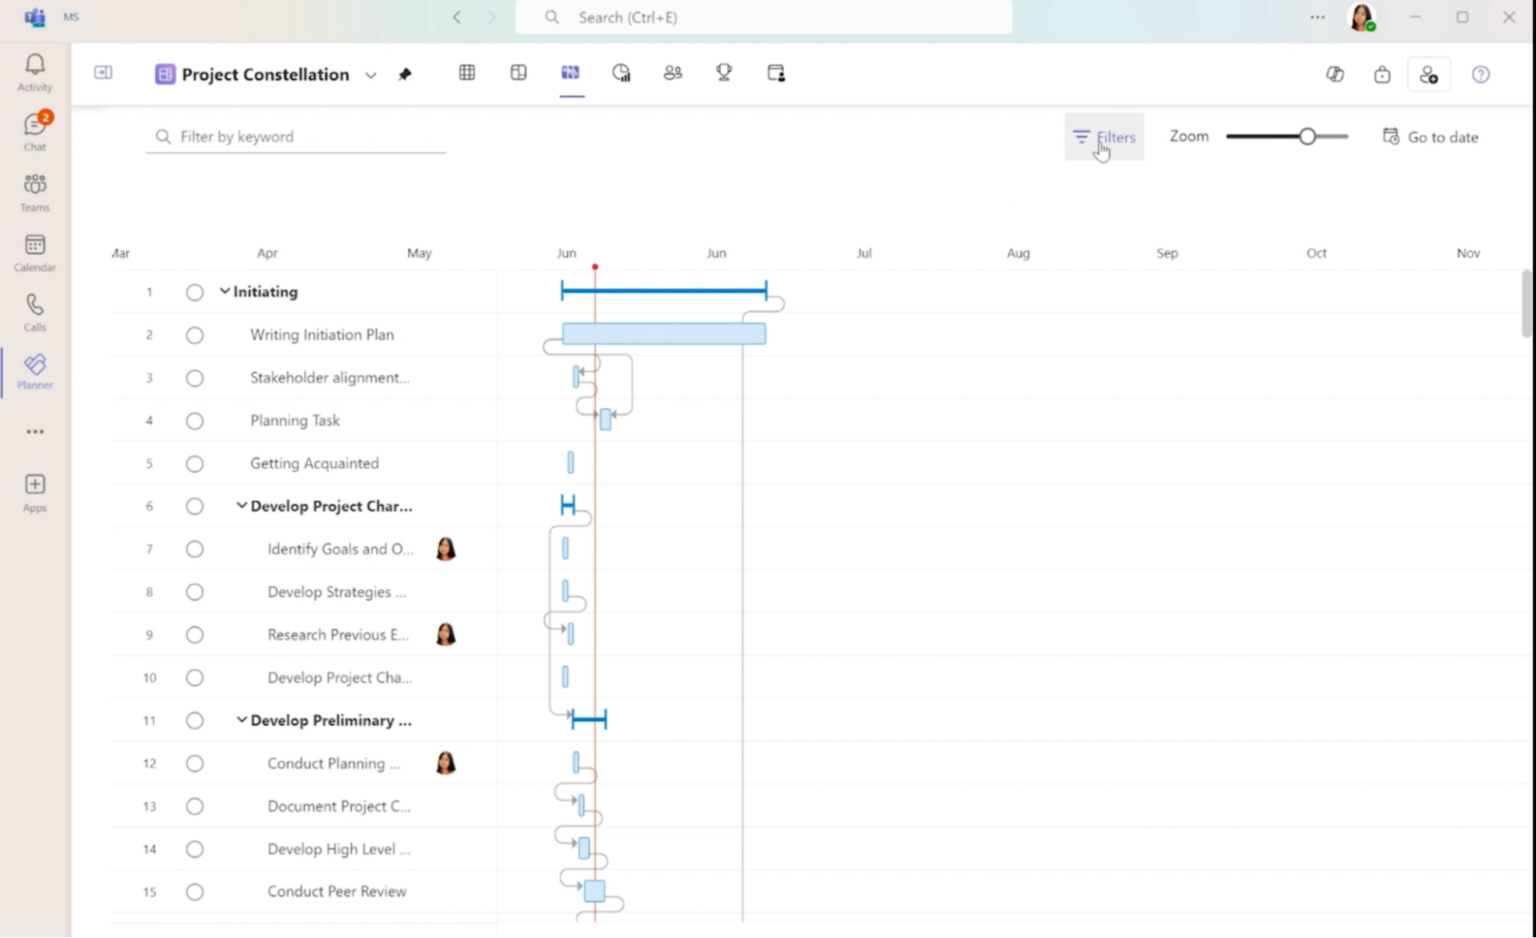Image resolution: width=1536 pixels, height=938 pixels.
Task: Open the People view icon
Action: 672,72
